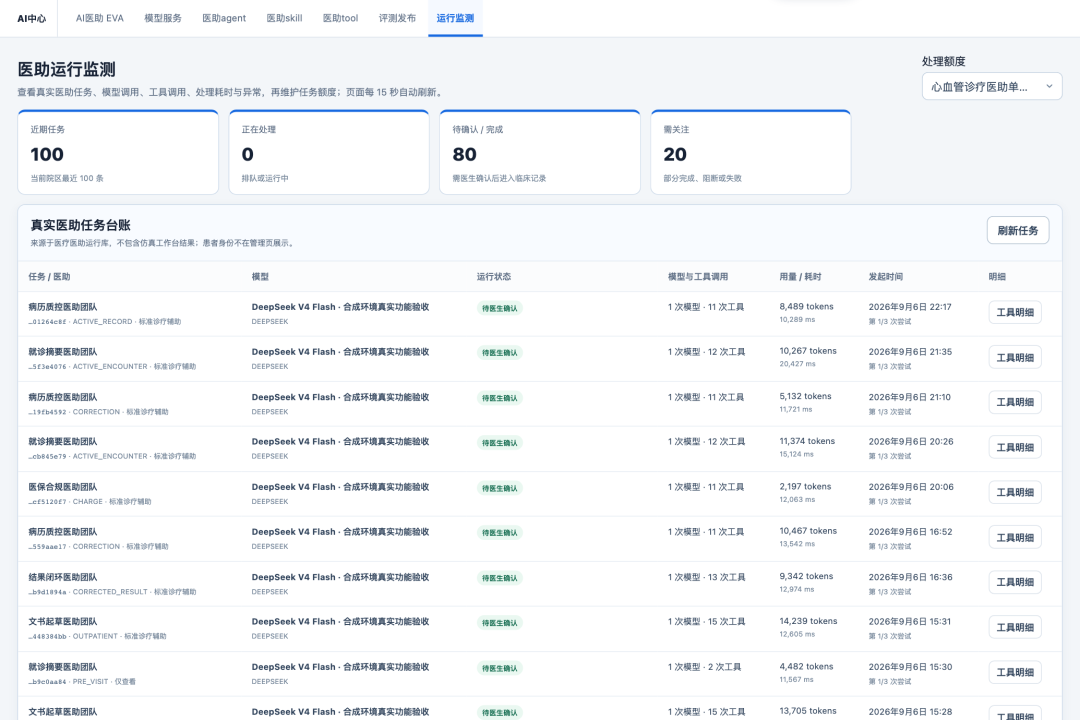
Task: Click the 14,239 tokens usage value
Action: tap(809, 621)
